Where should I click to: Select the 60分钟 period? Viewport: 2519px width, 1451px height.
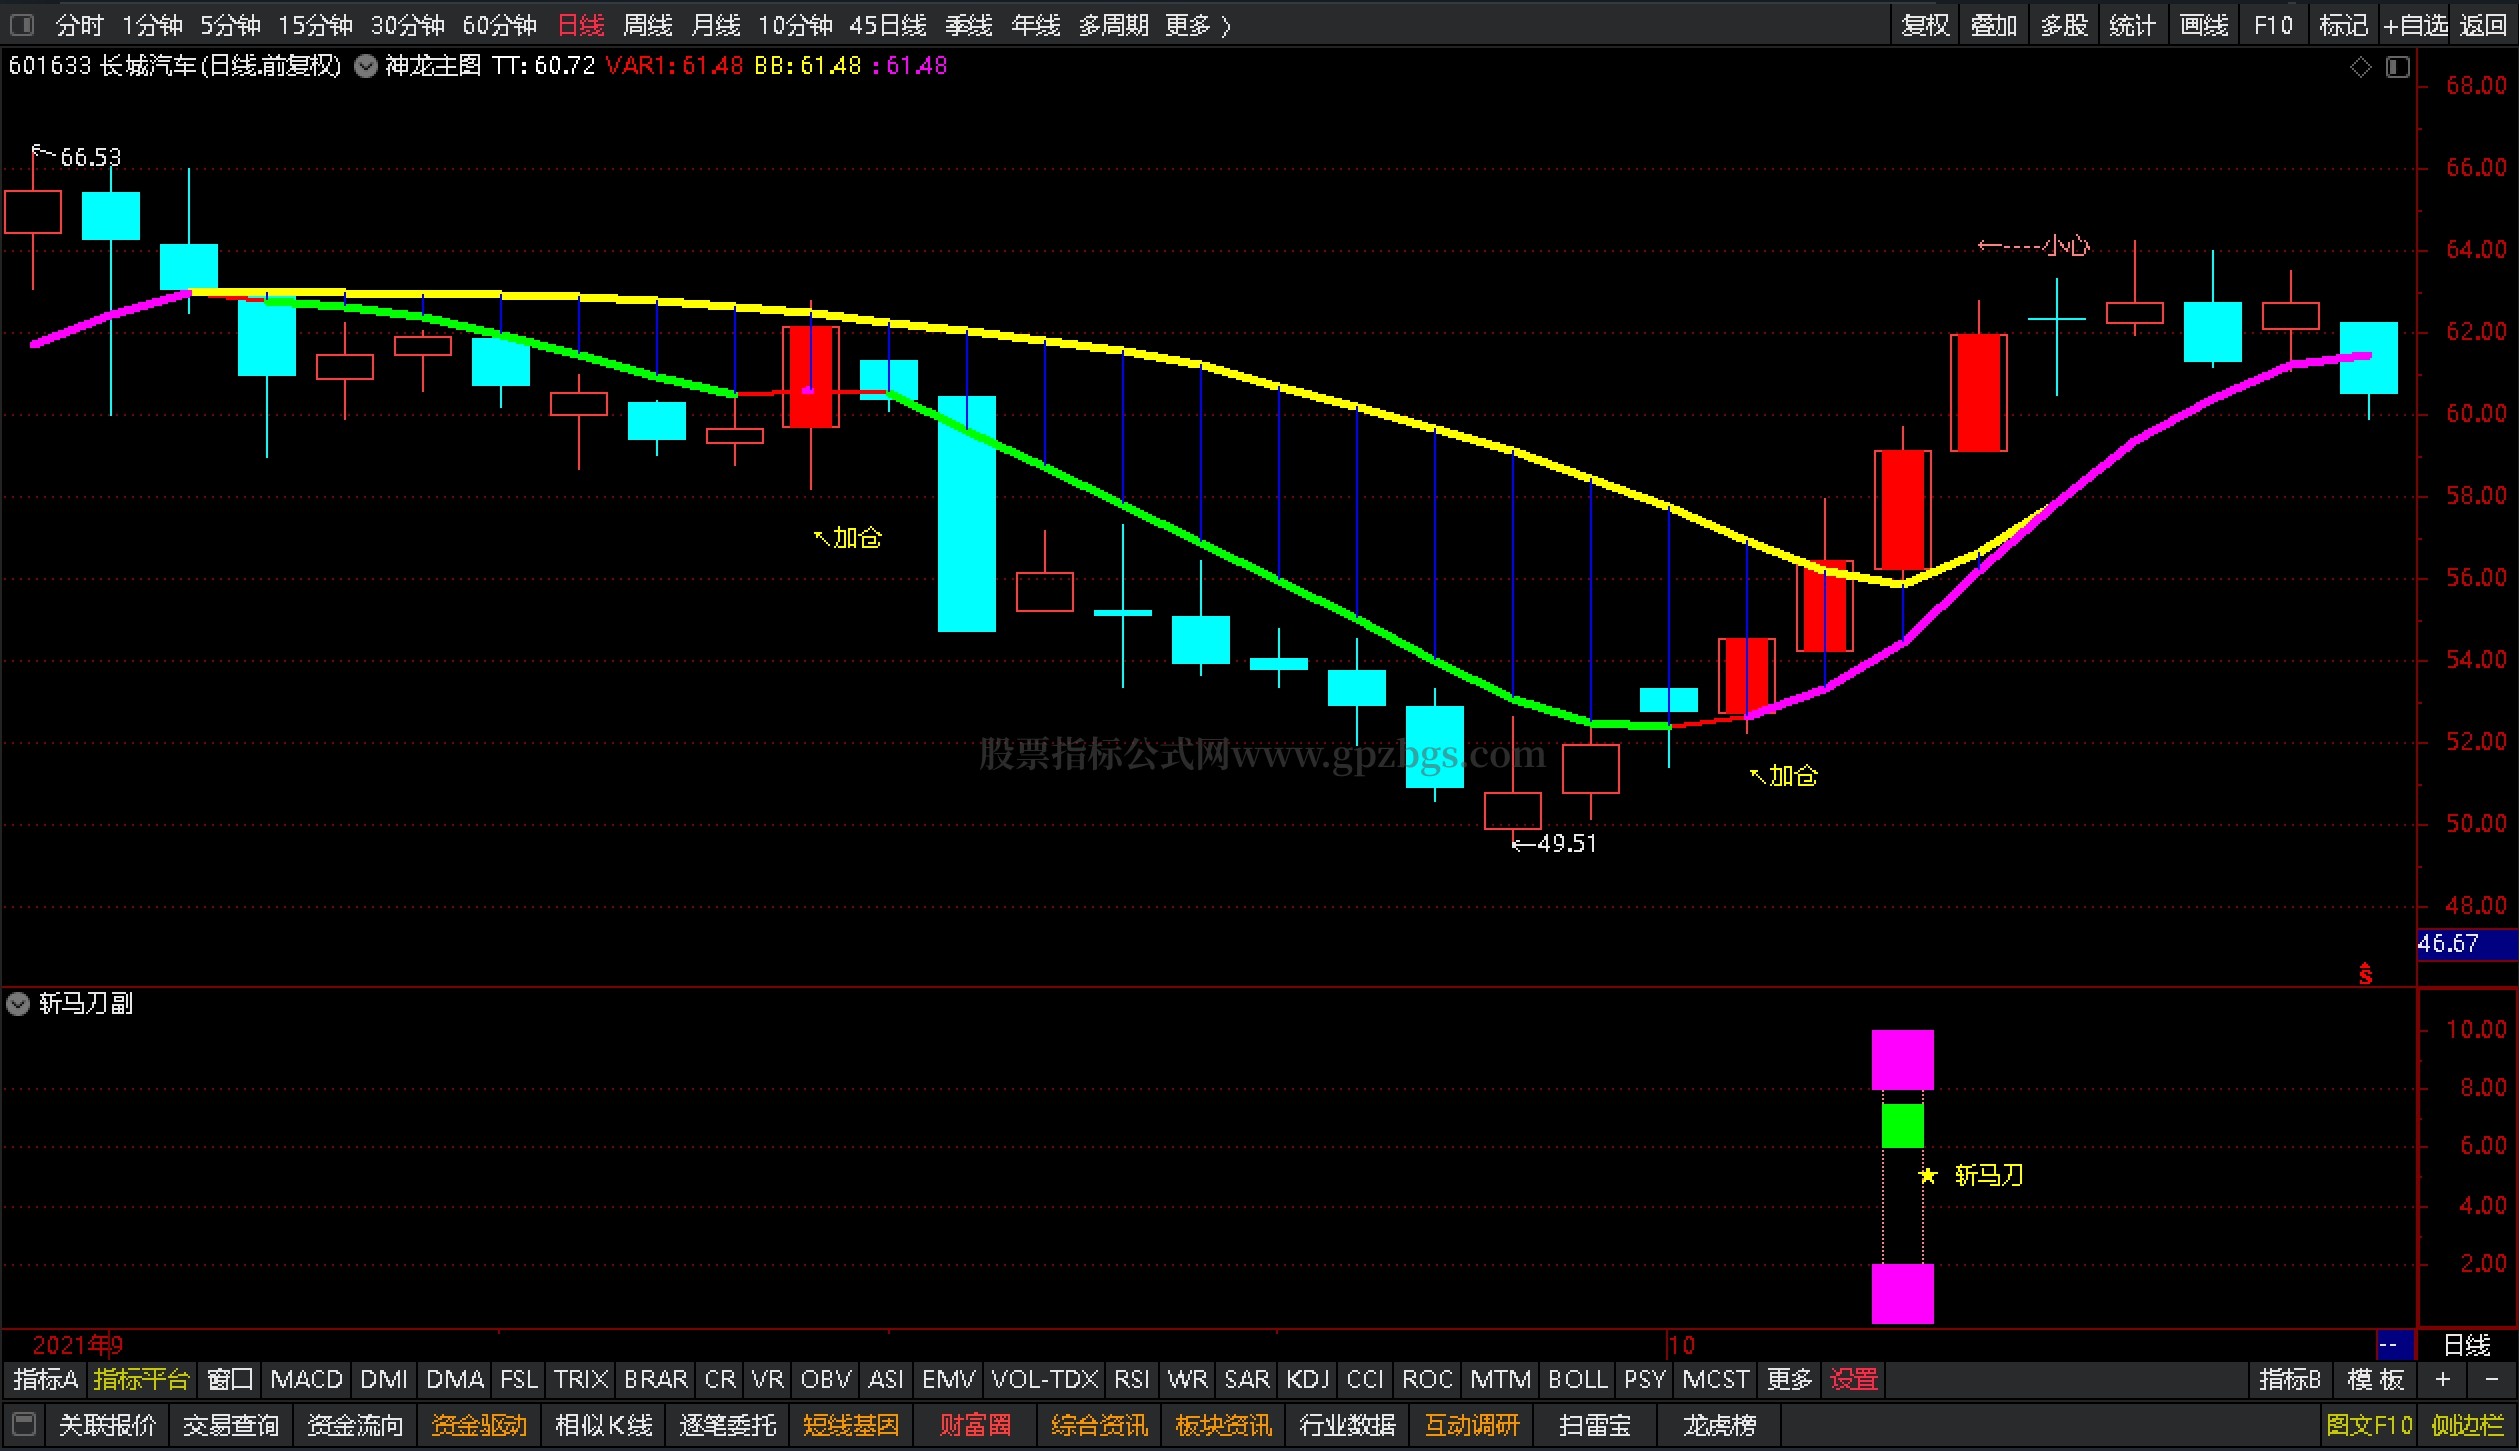tap(499, 25)
